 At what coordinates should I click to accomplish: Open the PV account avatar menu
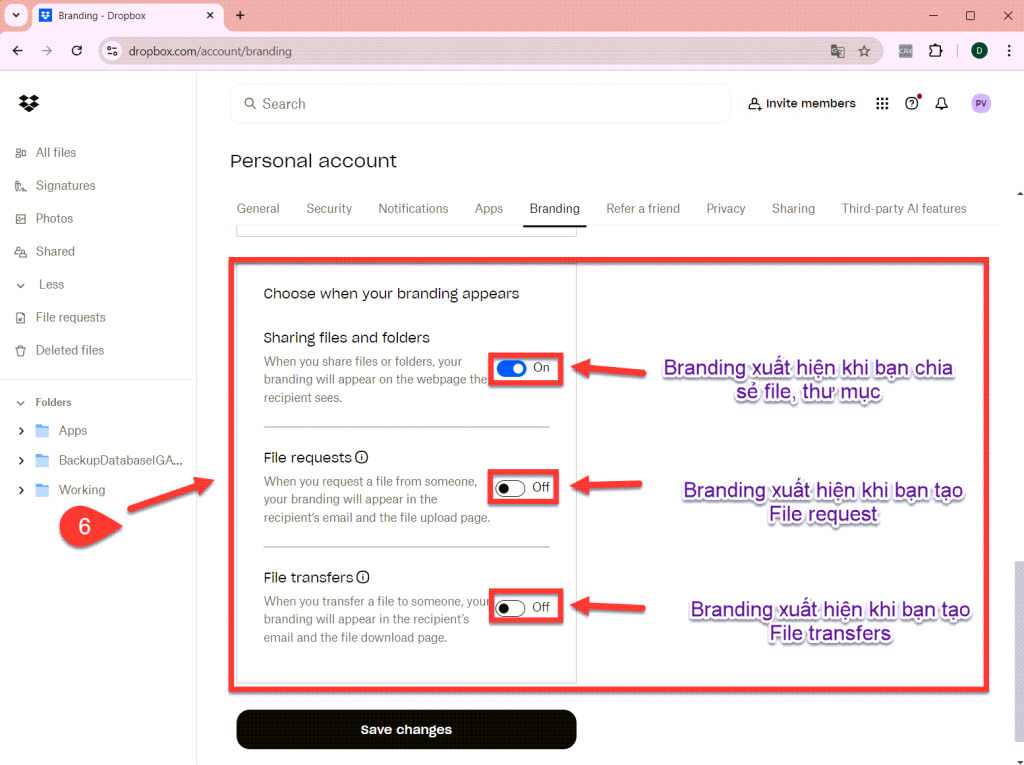980,103
